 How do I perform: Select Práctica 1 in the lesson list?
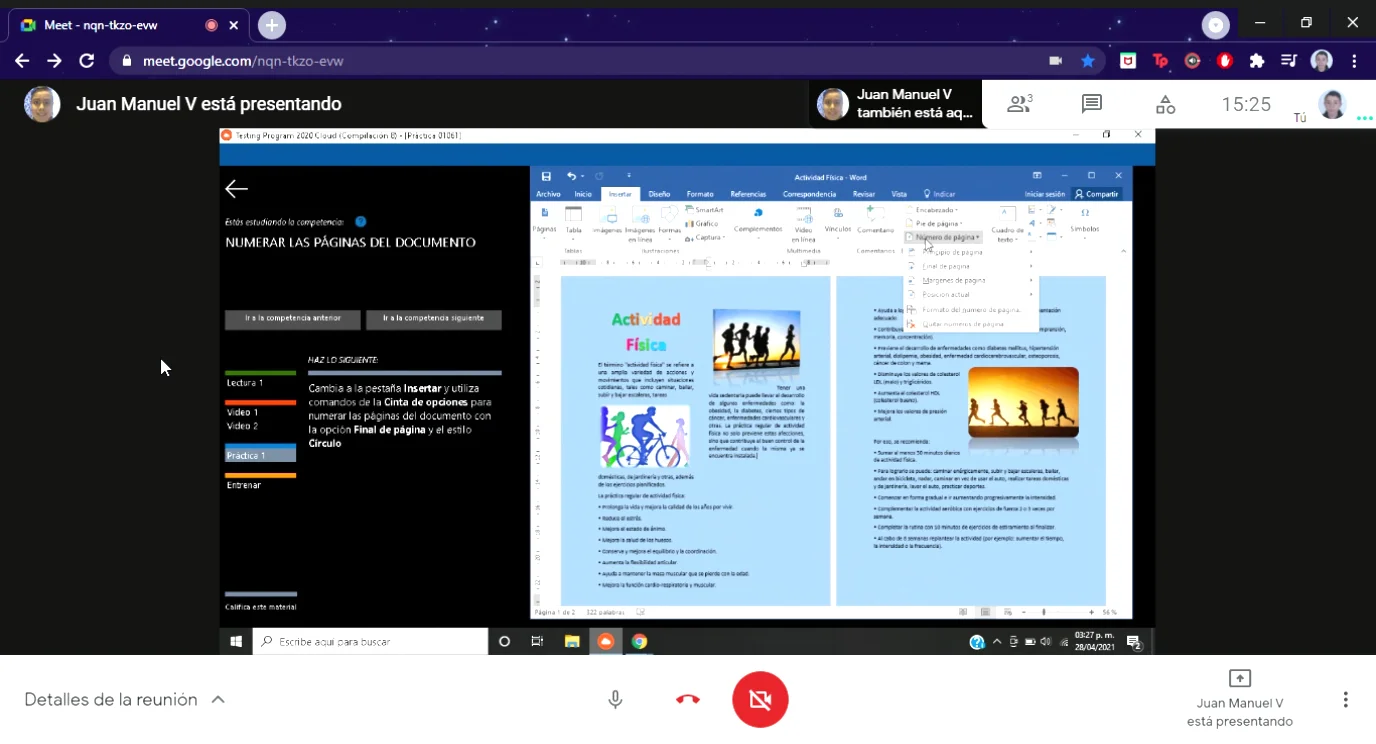(x=260, y=455)
